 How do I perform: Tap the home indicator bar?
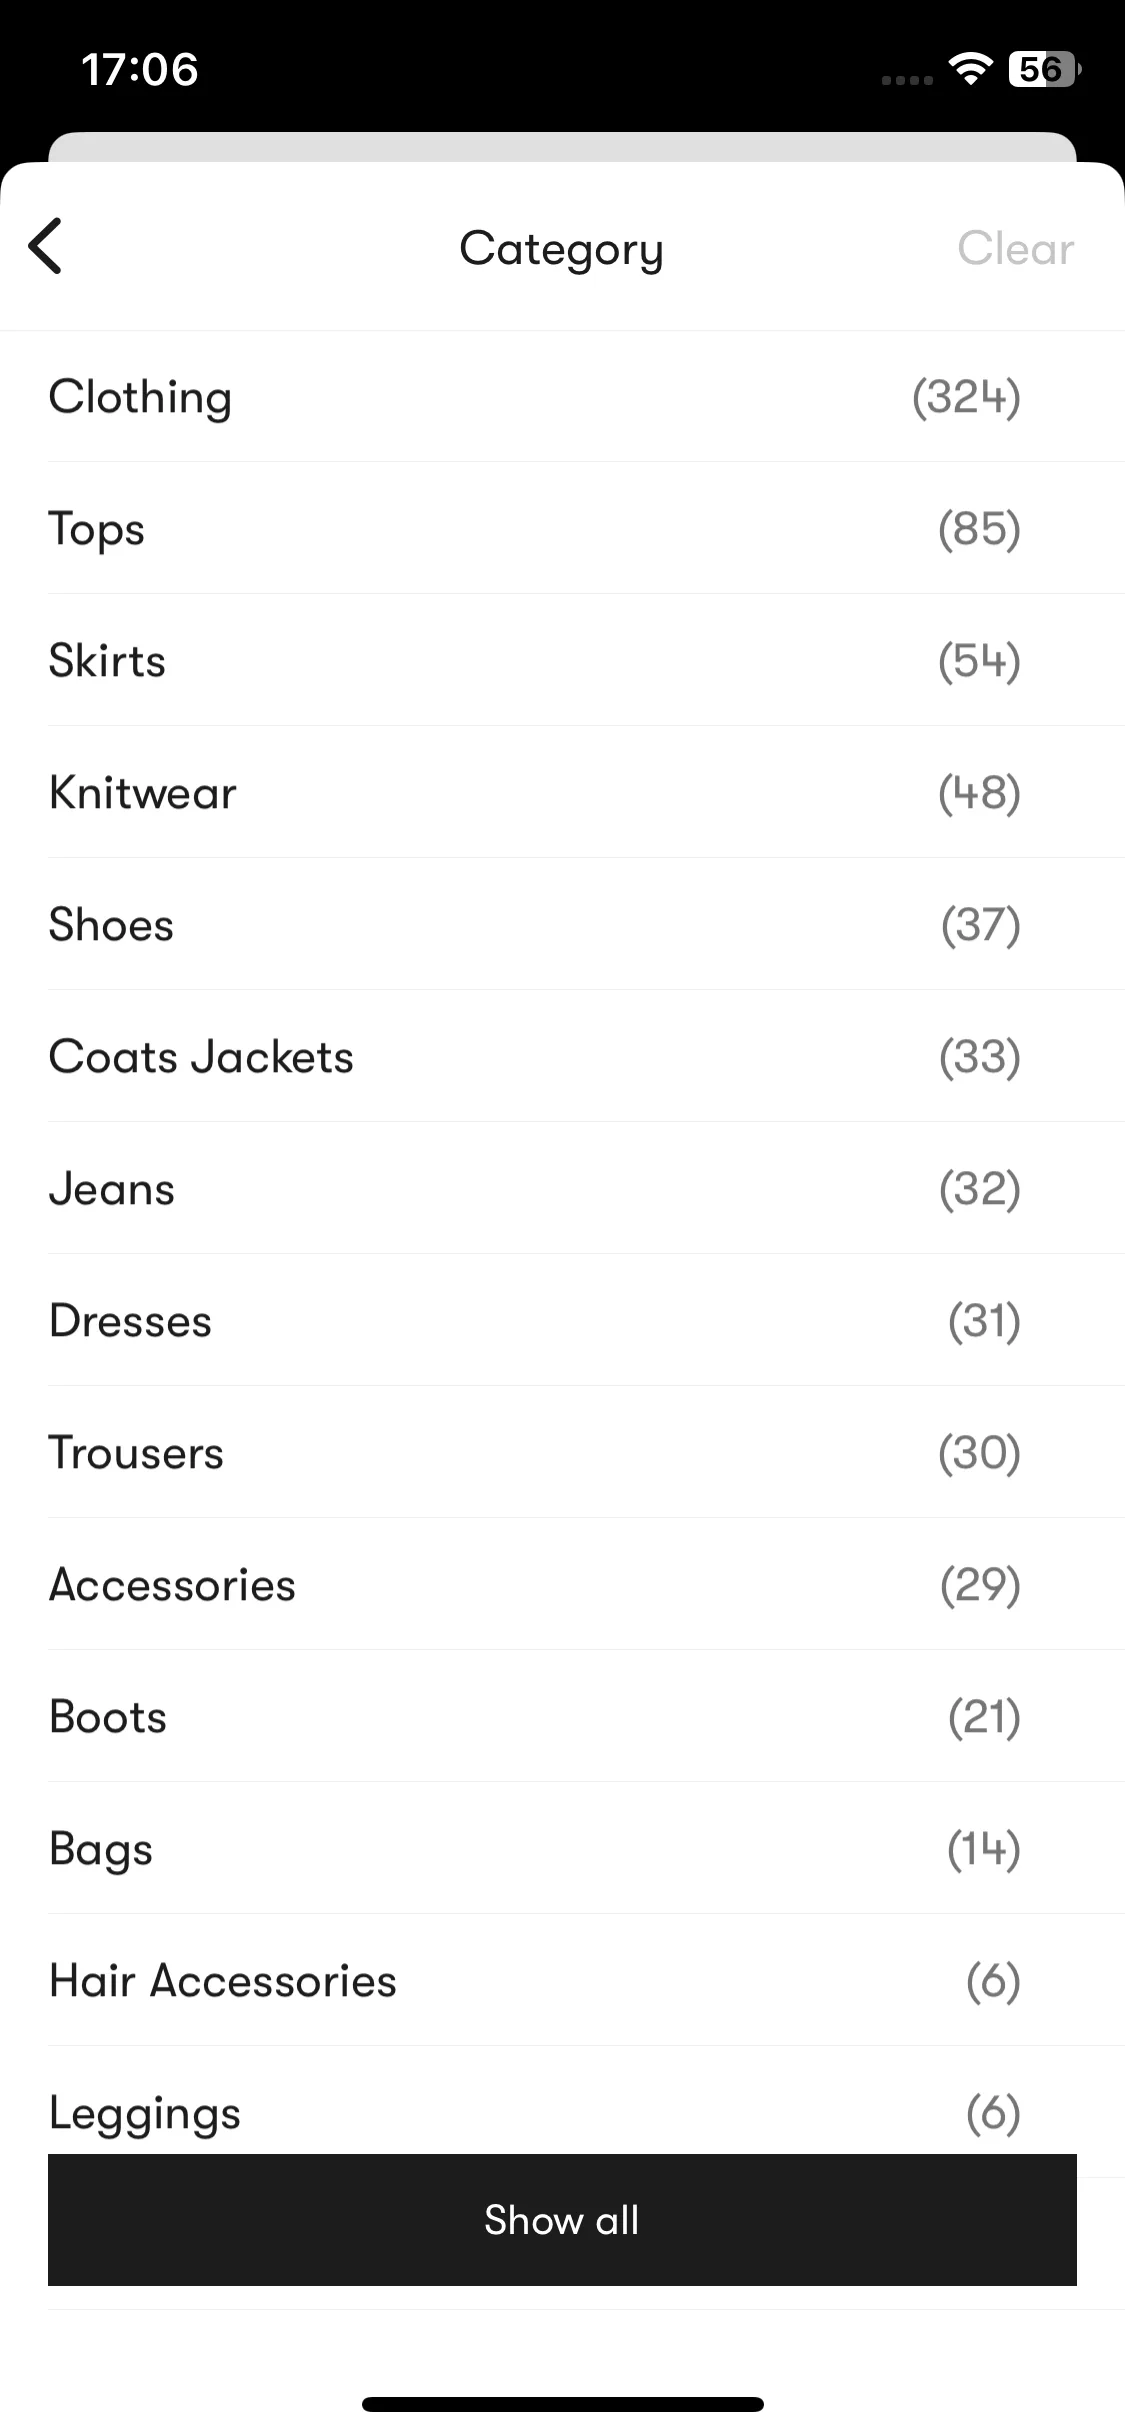(562, 2404)
